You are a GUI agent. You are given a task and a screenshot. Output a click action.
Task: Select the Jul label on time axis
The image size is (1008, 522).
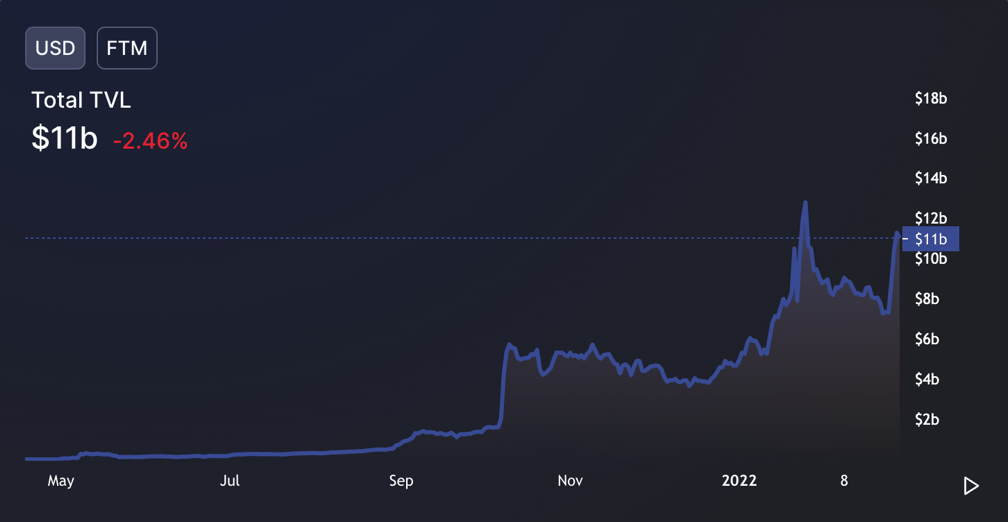click(230, 481)
